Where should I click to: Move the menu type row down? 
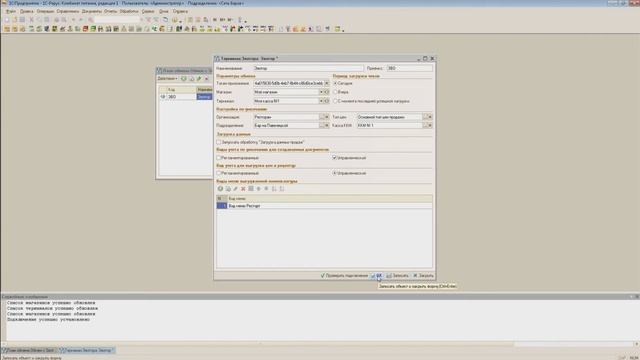coord(267,189)
